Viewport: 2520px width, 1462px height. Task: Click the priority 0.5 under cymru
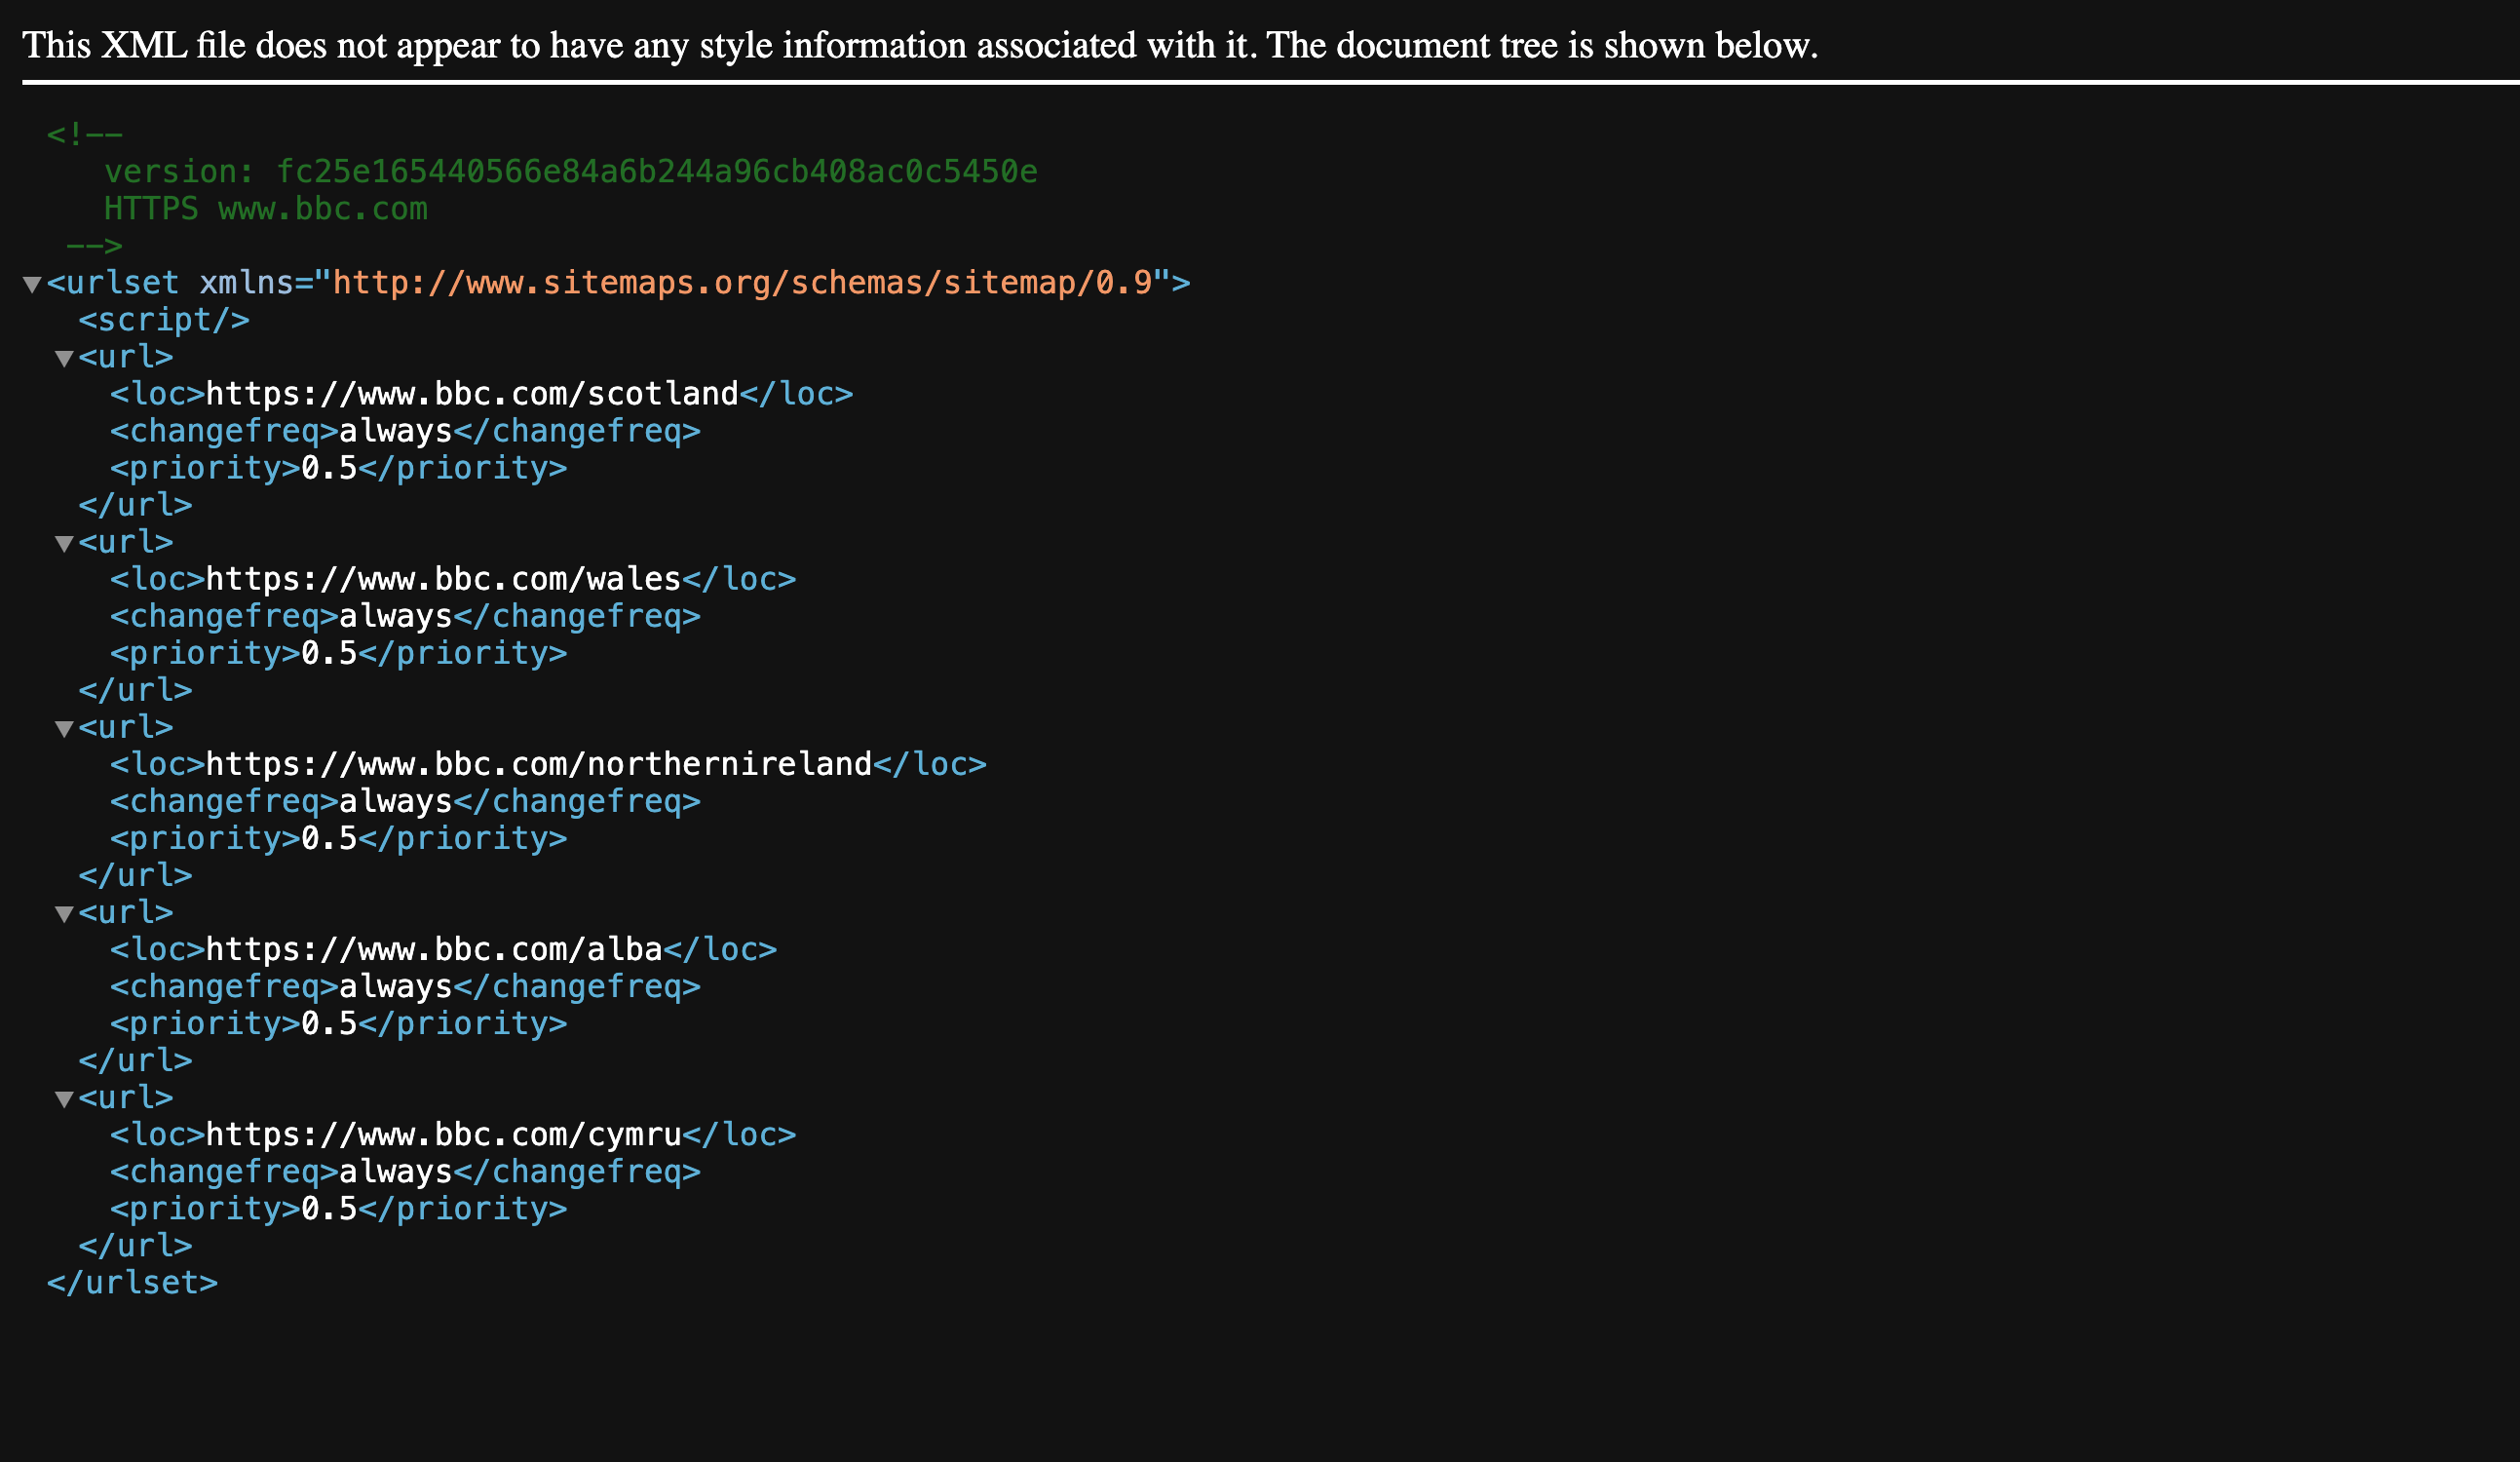point(329,1208)
